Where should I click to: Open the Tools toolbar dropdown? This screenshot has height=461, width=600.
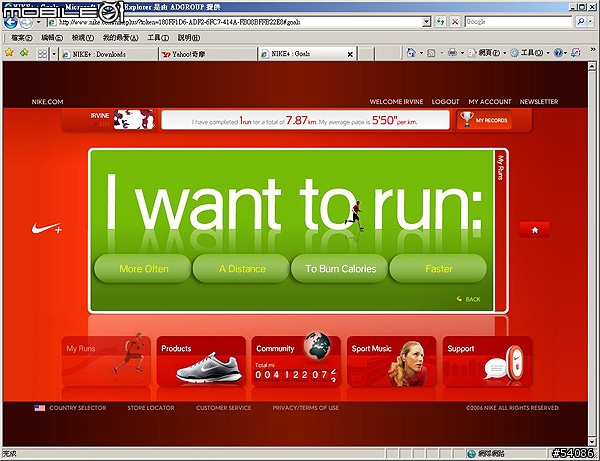click(530, 53)
